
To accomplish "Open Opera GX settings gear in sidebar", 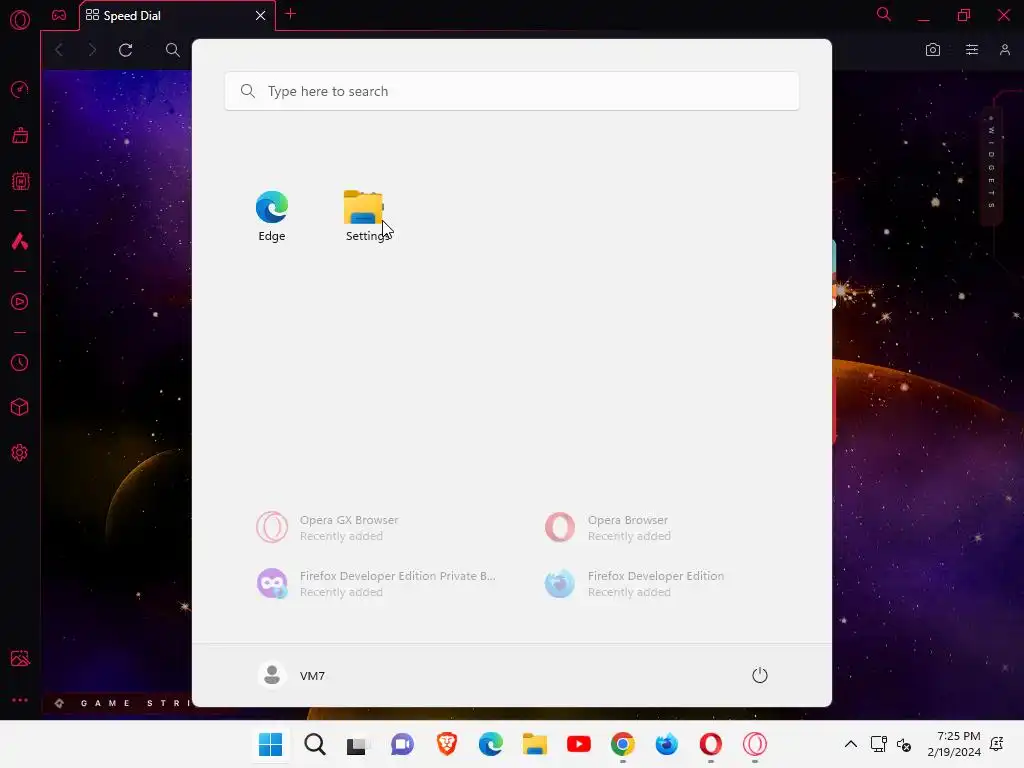I will [20, 453].
